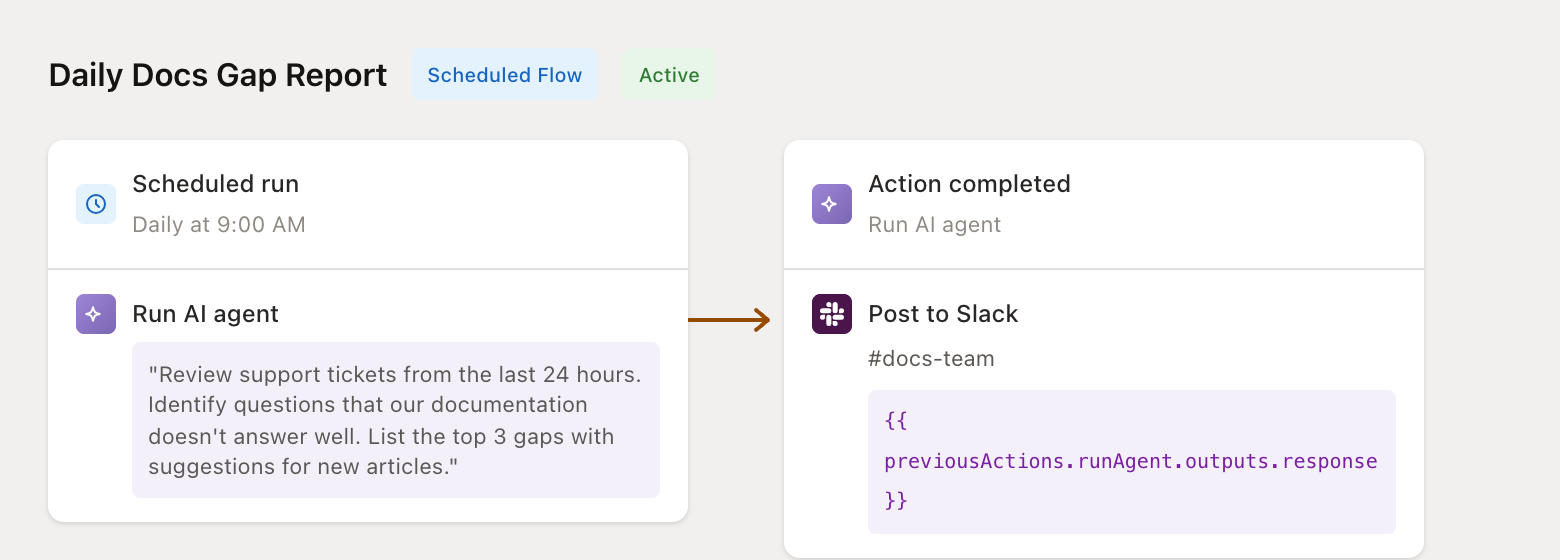Edit the previousActions.runAgent.outputs.response template field
Image resolution: width=1560 pixels, height=560 pixels.
tap(1132, 462)
